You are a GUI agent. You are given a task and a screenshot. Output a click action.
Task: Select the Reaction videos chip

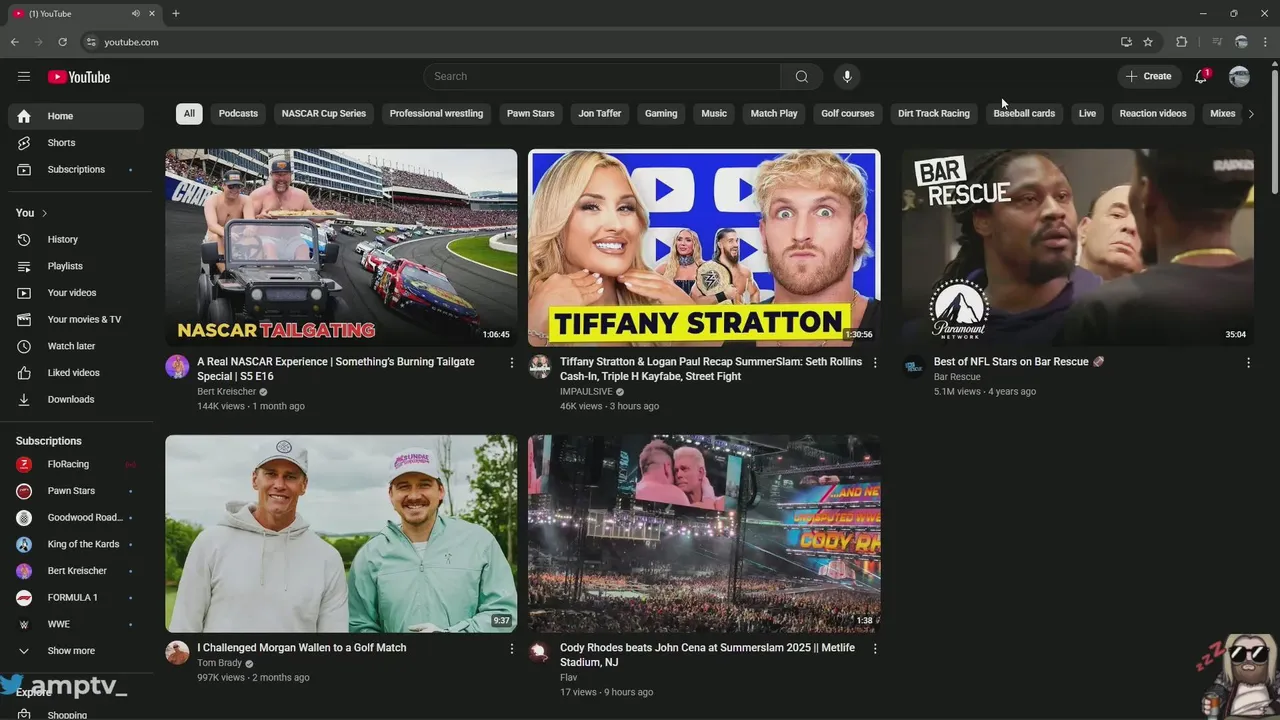click(1153, 114)
